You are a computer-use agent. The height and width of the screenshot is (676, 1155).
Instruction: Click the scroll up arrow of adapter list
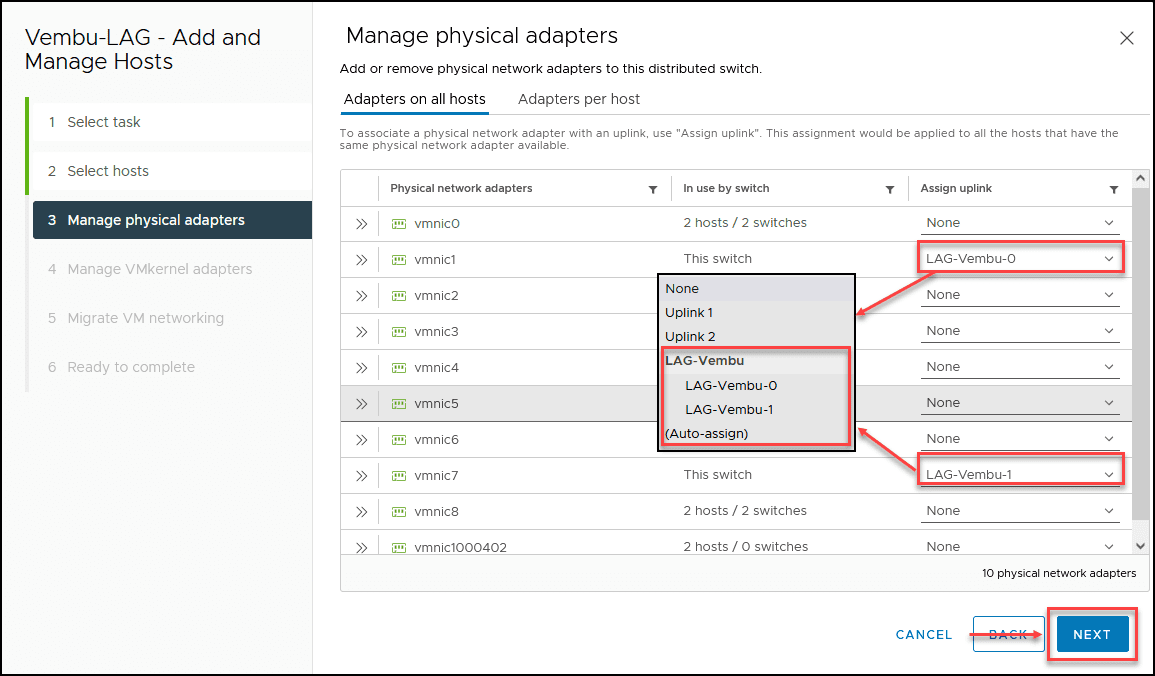[x=1141, y=179]
